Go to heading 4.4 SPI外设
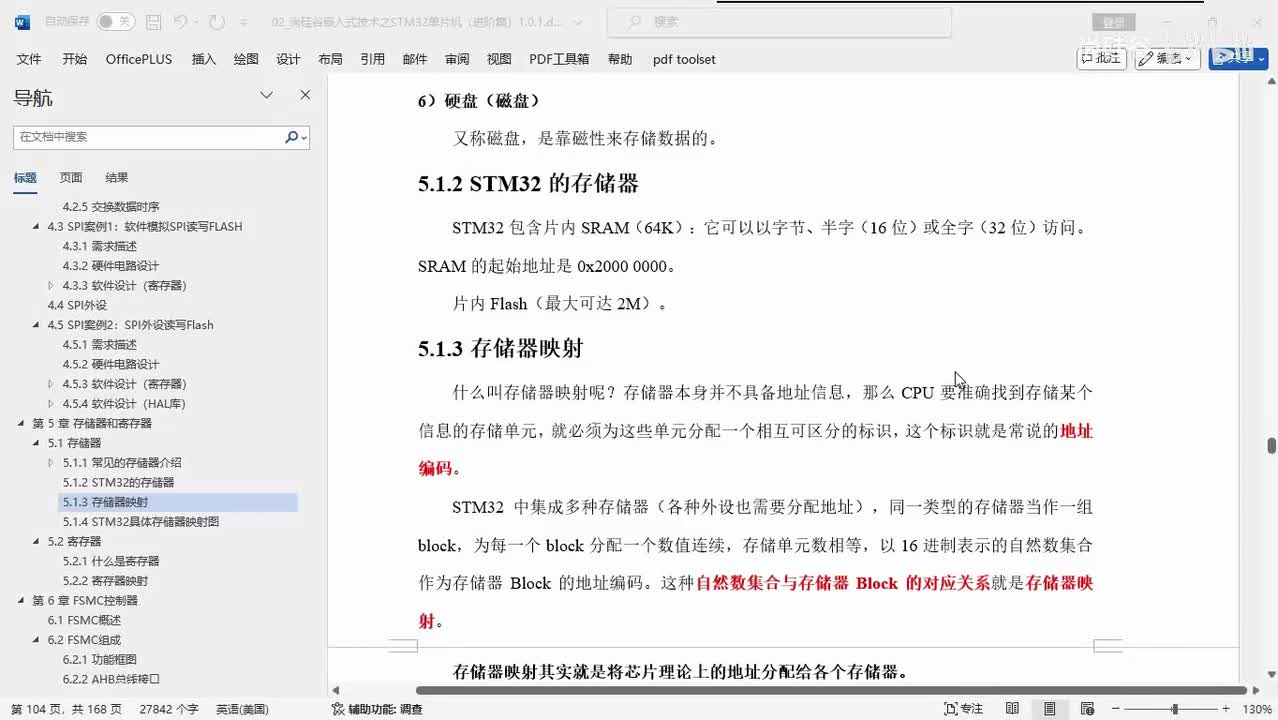Image resolution: width=1278 pixels, height=720 pixels. (x=77, y=305)
